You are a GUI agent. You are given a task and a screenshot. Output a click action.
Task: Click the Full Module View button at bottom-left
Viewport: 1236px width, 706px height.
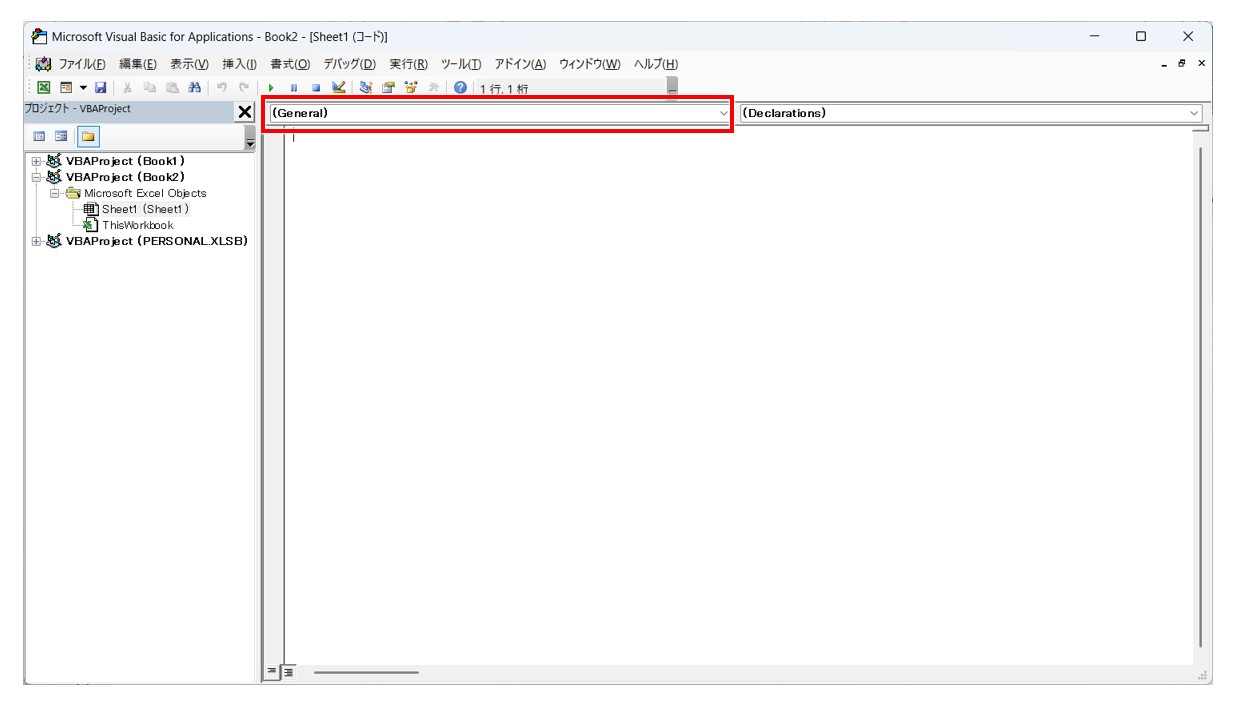coord(287,672)
